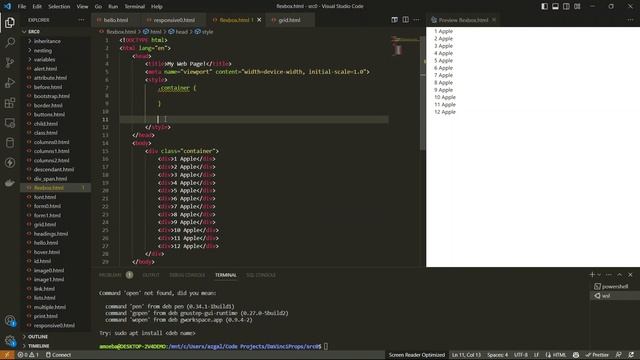Open terminal panel more actions ellipsis

click(609, 275)
